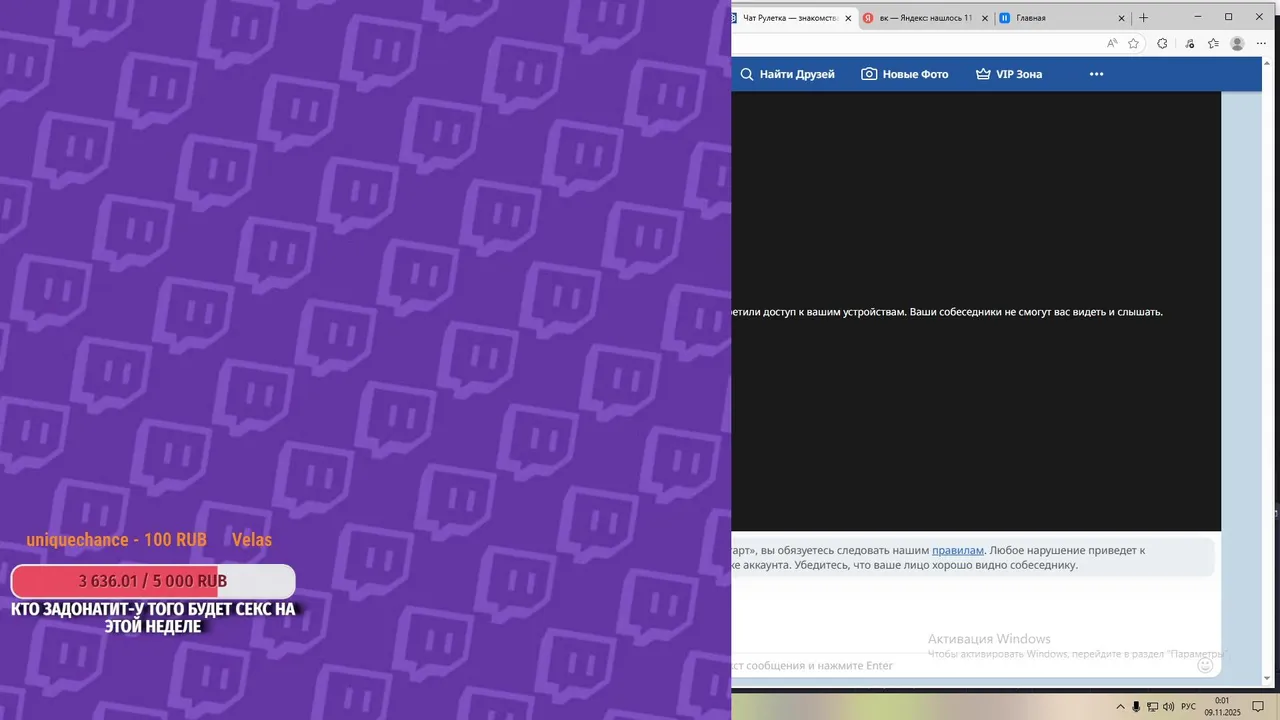Screen dimensions: 1280x720
Task: Click the camera icon beside Новые Фото
Action: point(869,74)
